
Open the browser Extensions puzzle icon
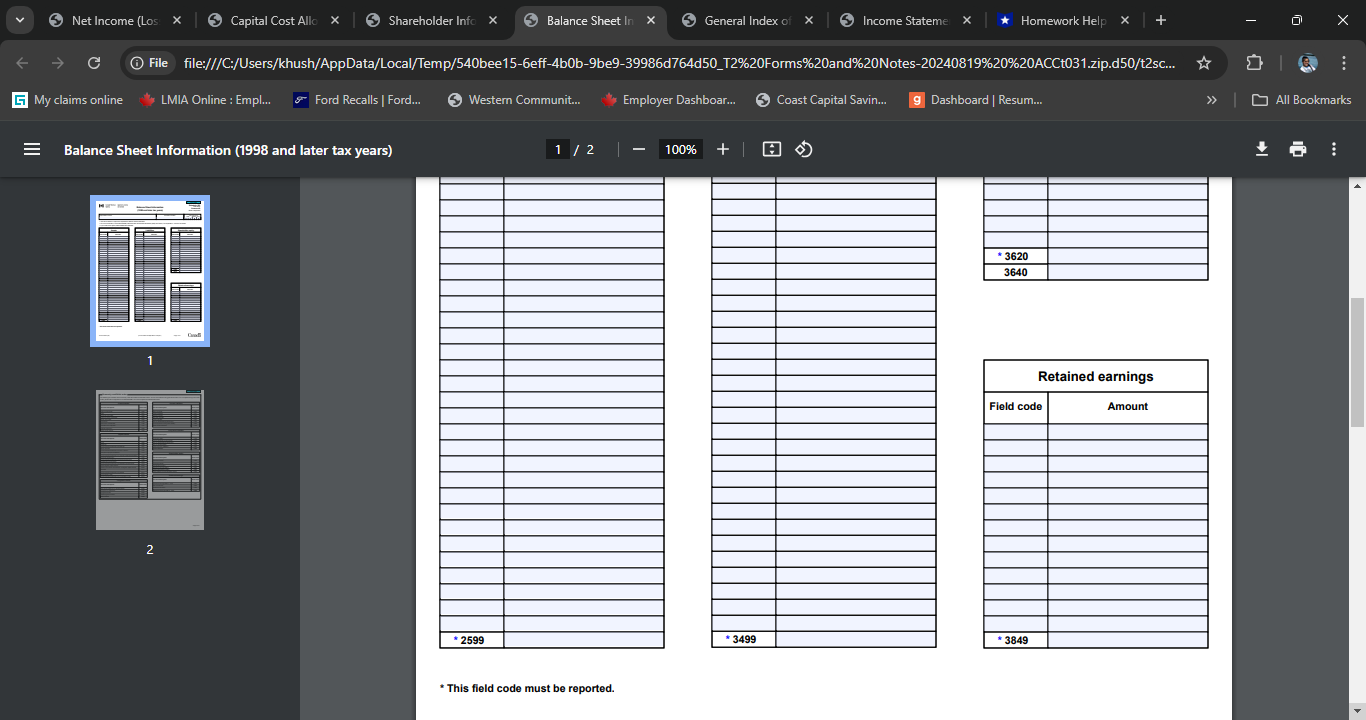click(x=1254, y=63)
